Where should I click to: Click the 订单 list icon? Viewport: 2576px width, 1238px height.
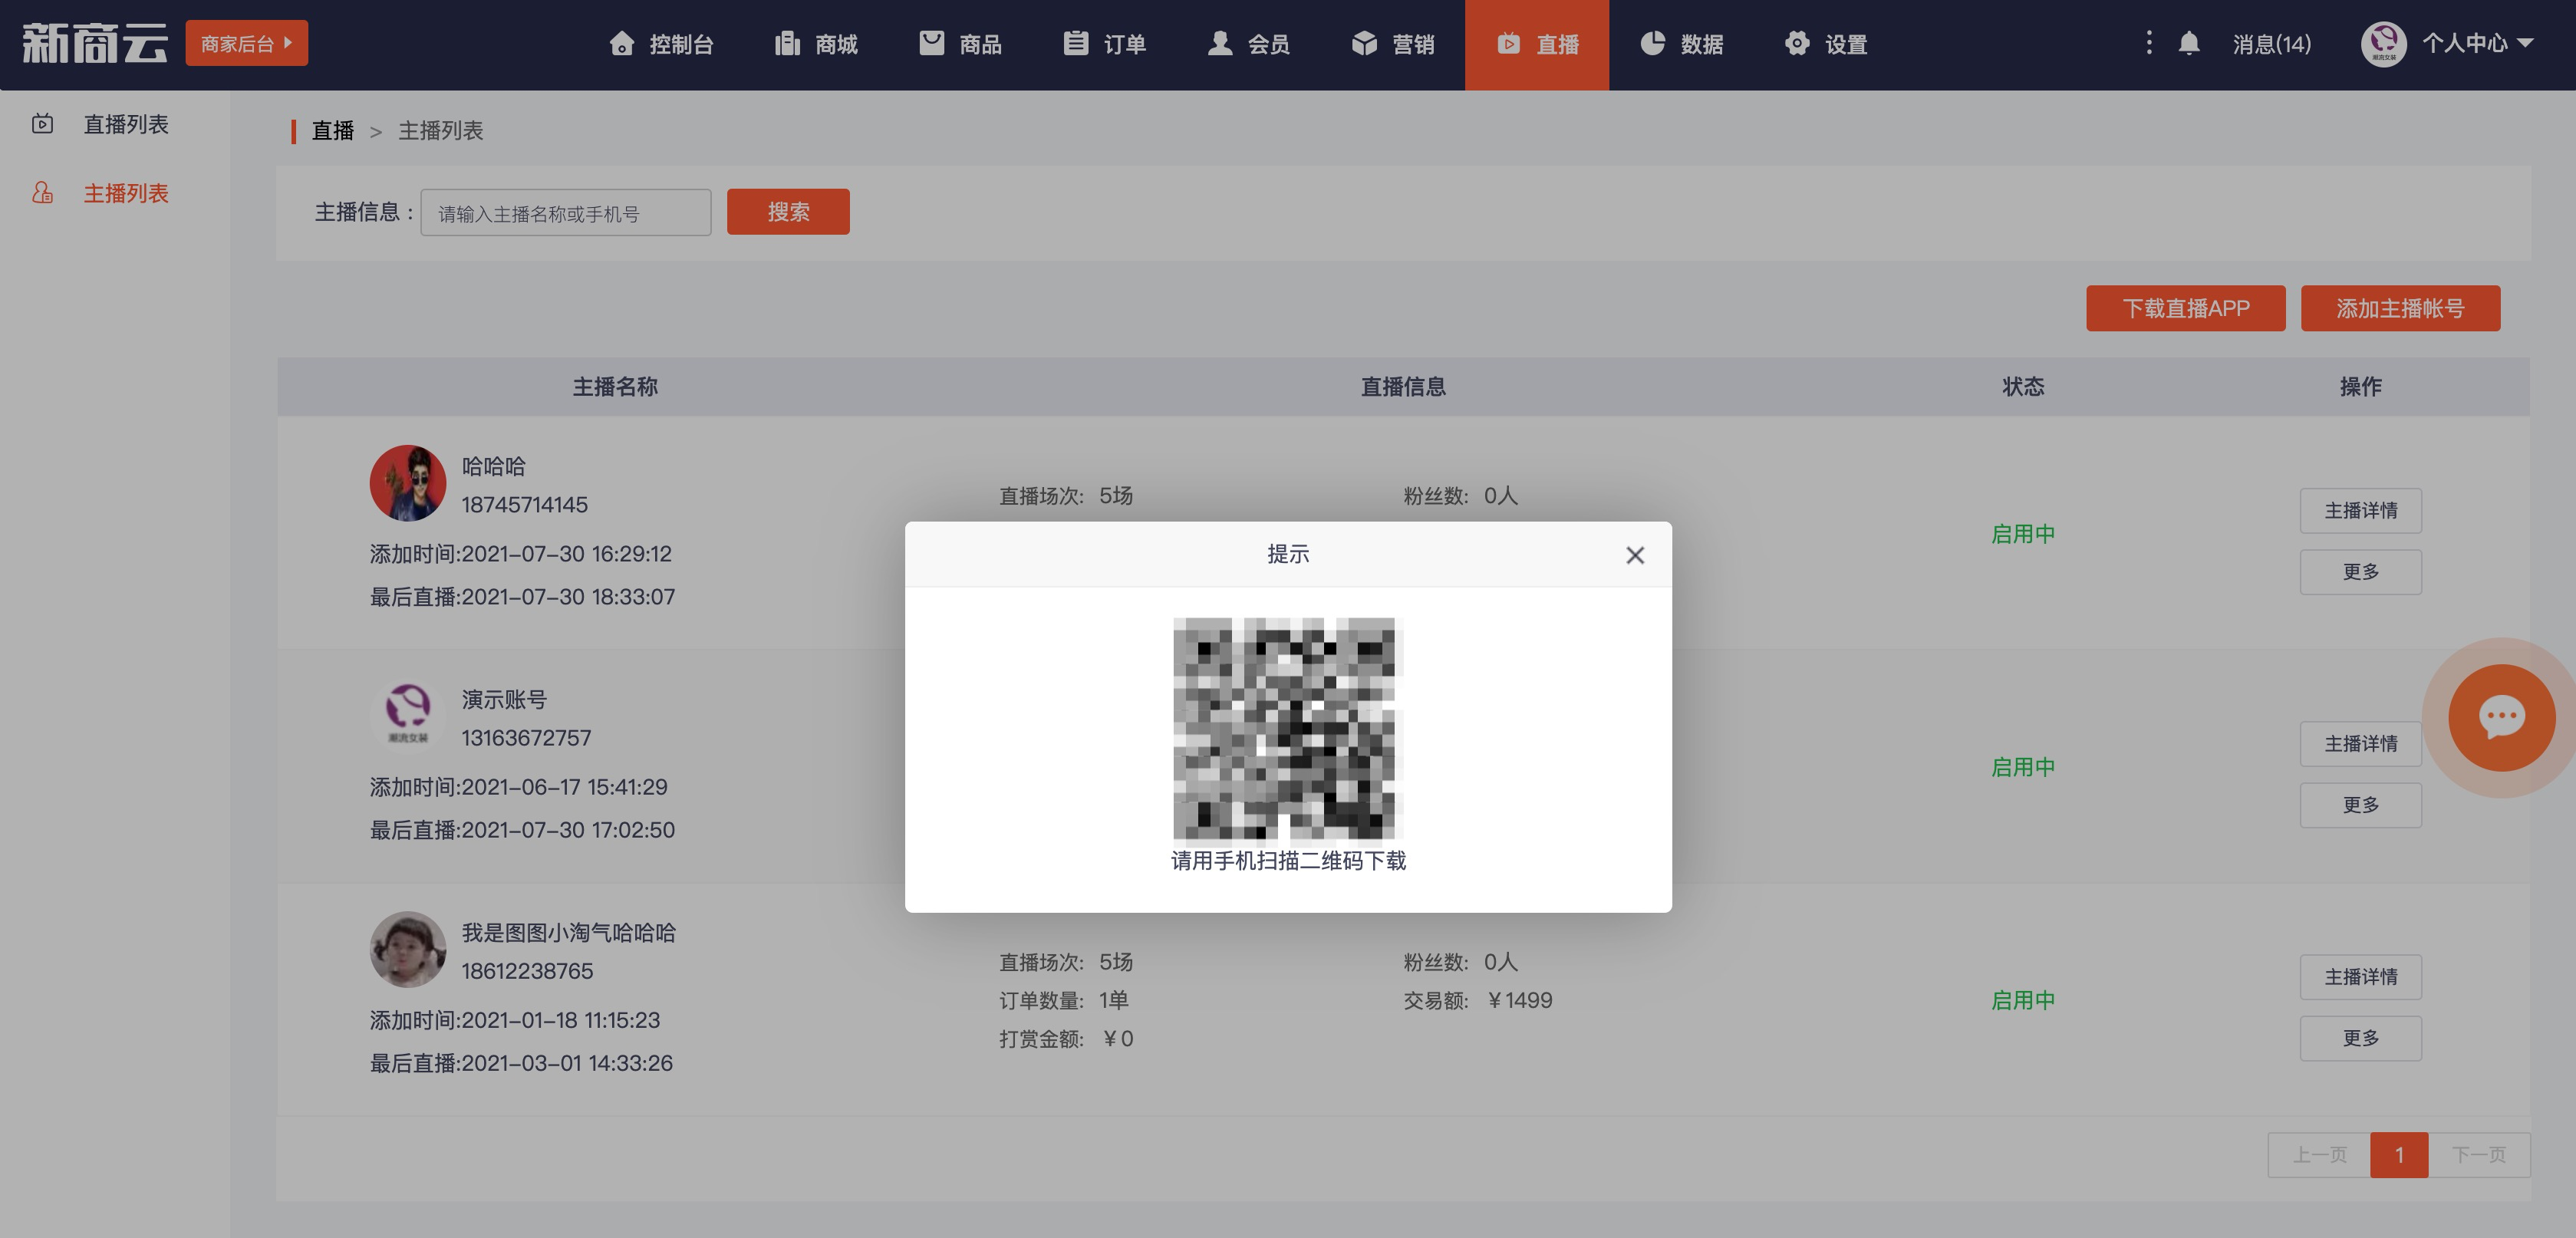point(1075,44)
